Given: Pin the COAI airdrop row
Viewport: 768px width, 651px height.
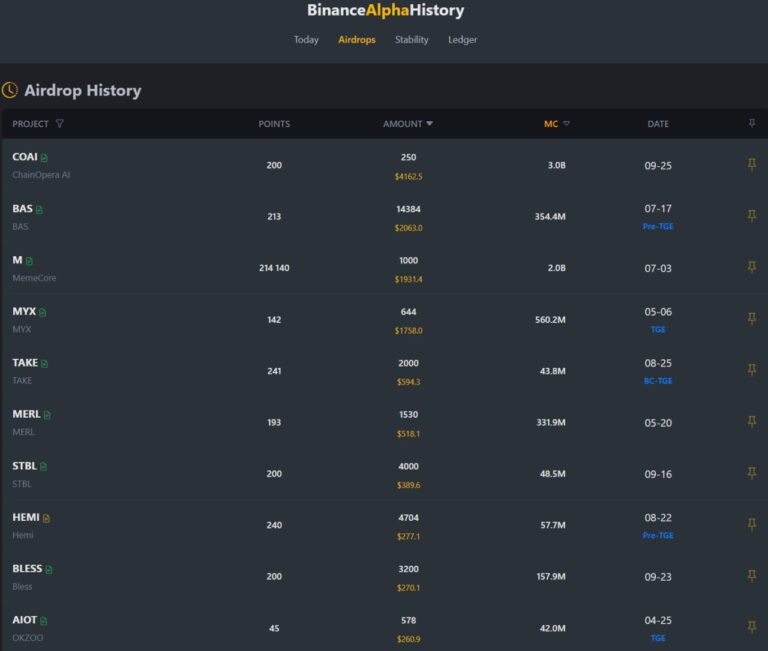Looking at the screenshot, I should pyautogui.click(x=752, y=165).
